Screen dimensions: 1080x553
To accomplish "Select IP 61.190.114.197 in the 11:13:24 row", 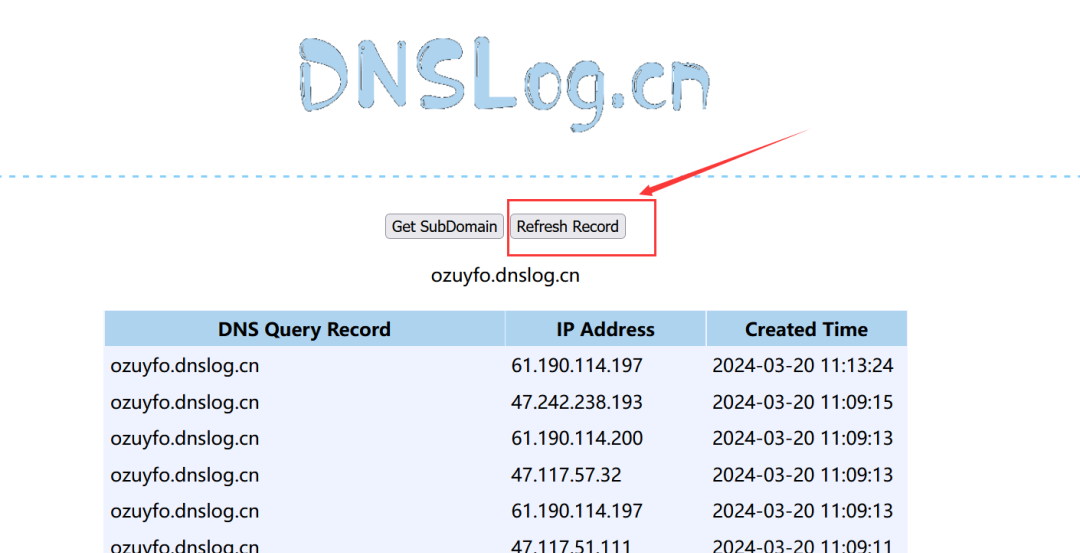I will pos(577,366).
